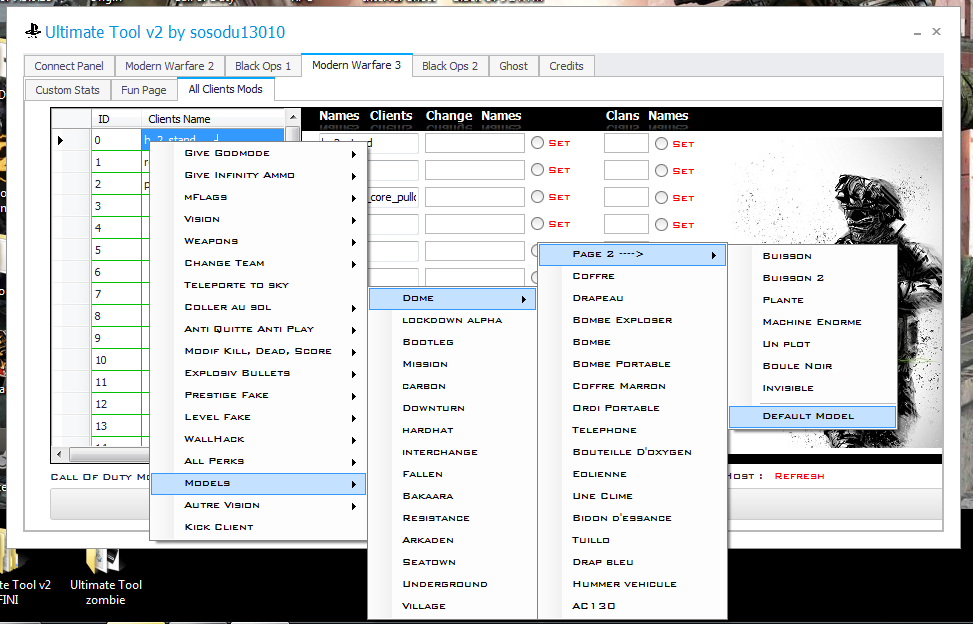Expand the Vision submenu
Screen dimensions: 973x624
pyautogui.click(x=258, y=220)
